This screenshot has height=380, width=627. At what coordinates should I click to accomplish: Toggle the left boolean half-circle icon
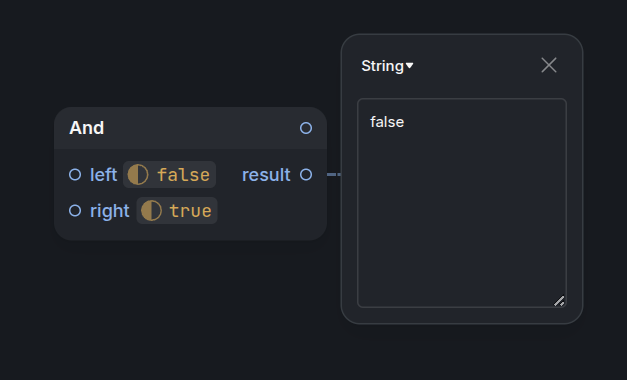point(138,175)
